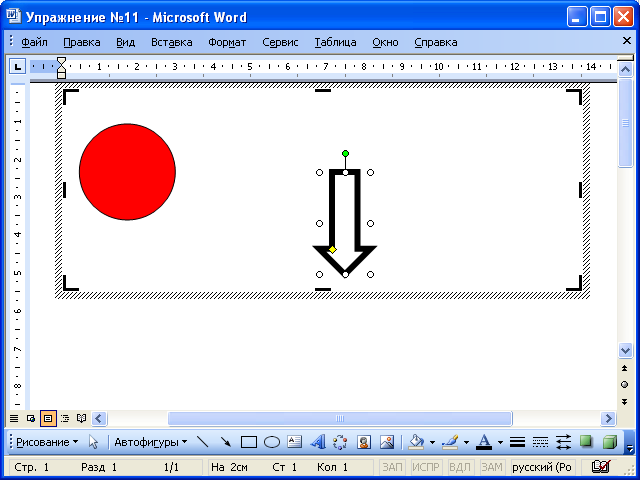Image resolution: width=640 pixels, height=480 pixels.
Task: Click the yellow adjustment diamond on arrow
Action: tap(332, 249)
